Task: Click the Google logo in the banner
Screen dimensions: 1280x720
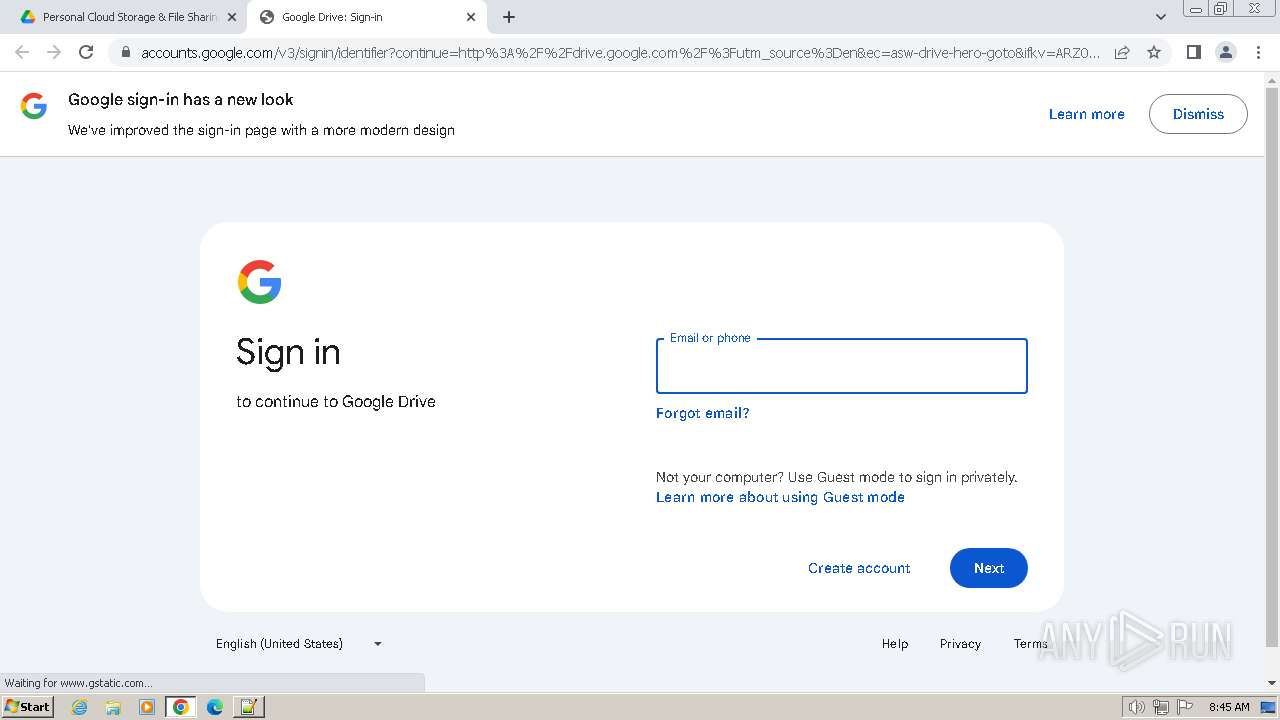Action: pos(34,106)
